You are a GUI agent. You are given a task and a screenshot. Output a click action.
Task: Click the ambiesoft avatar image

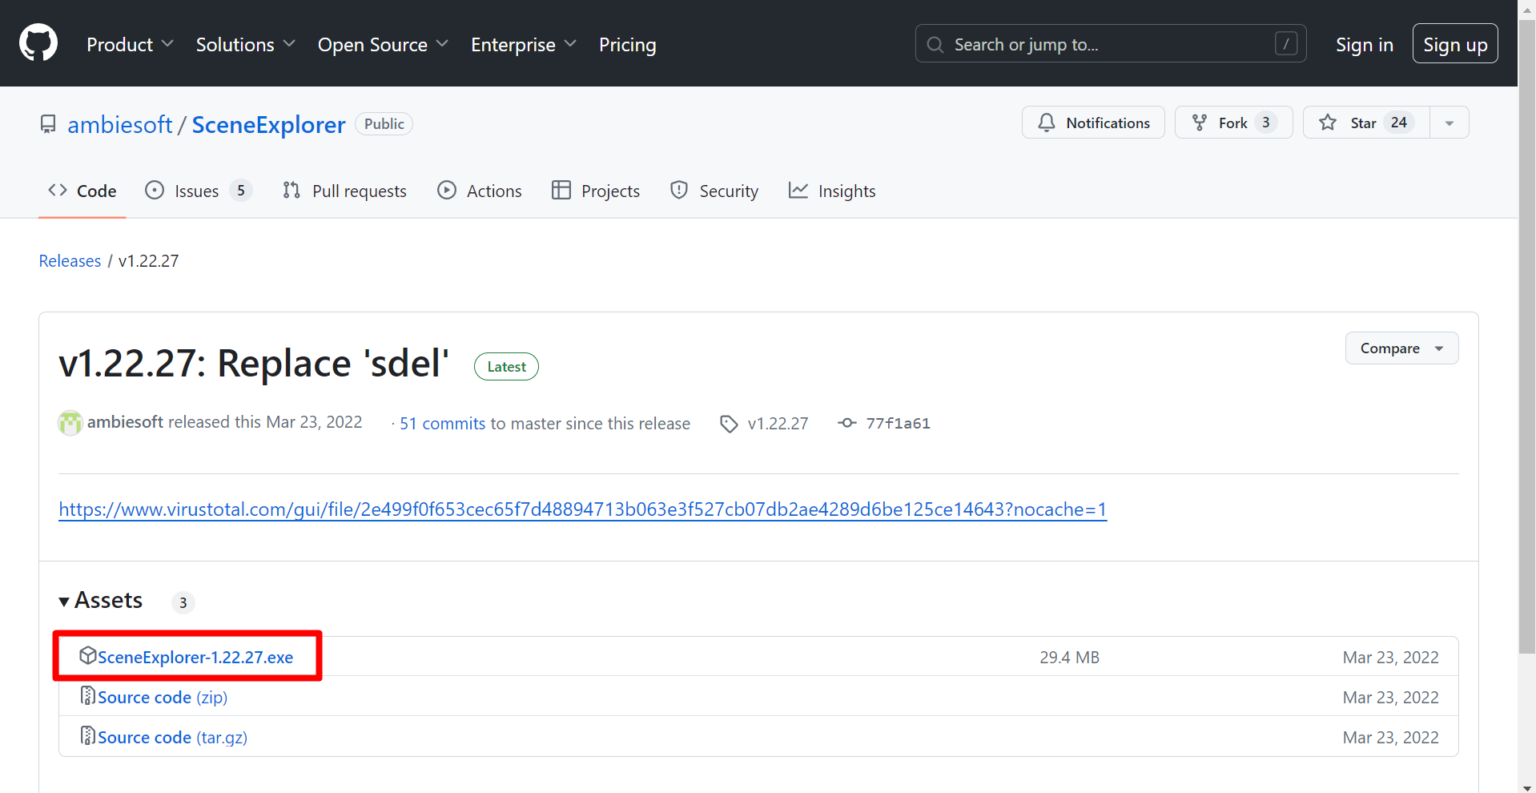pyautogui.click(x=69, y=423)
